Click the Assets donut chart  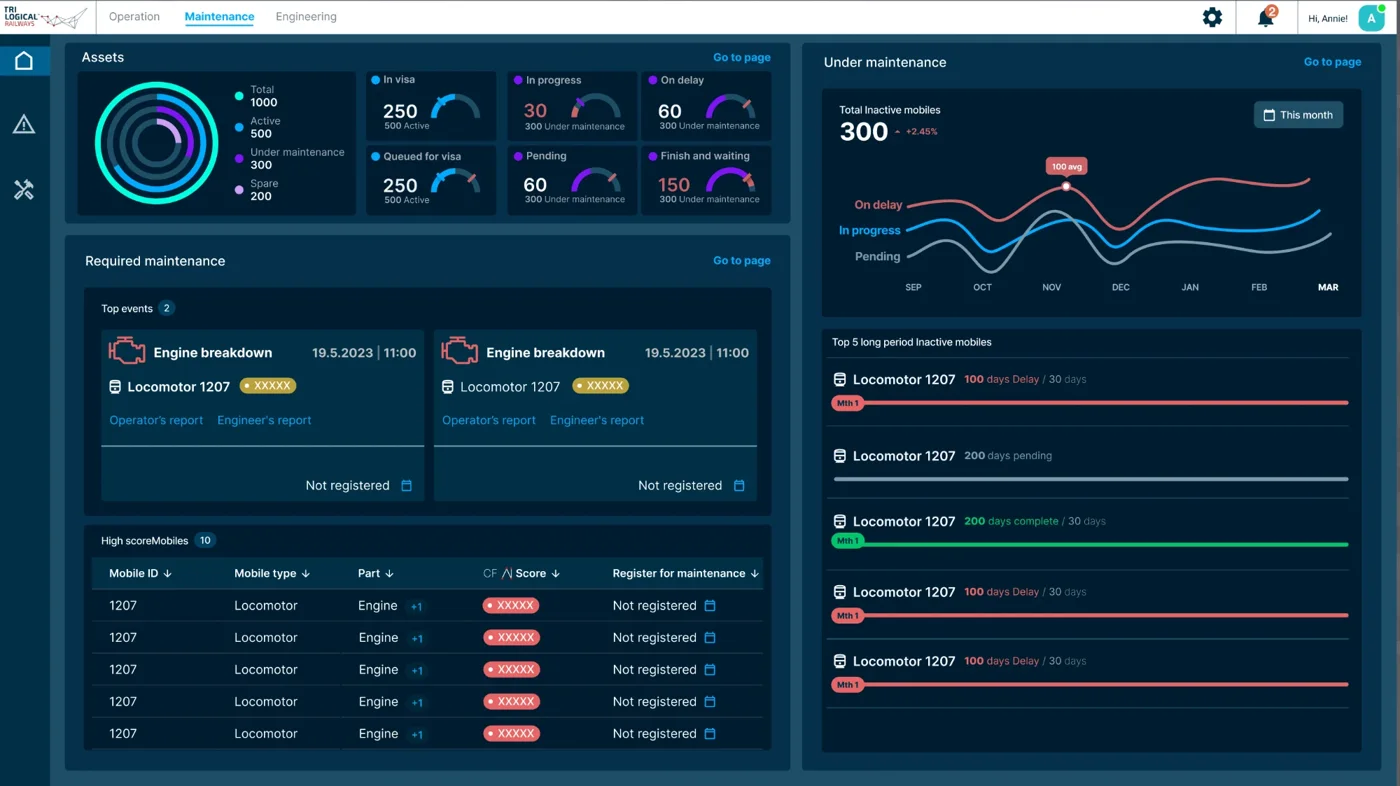click(156, 143)
